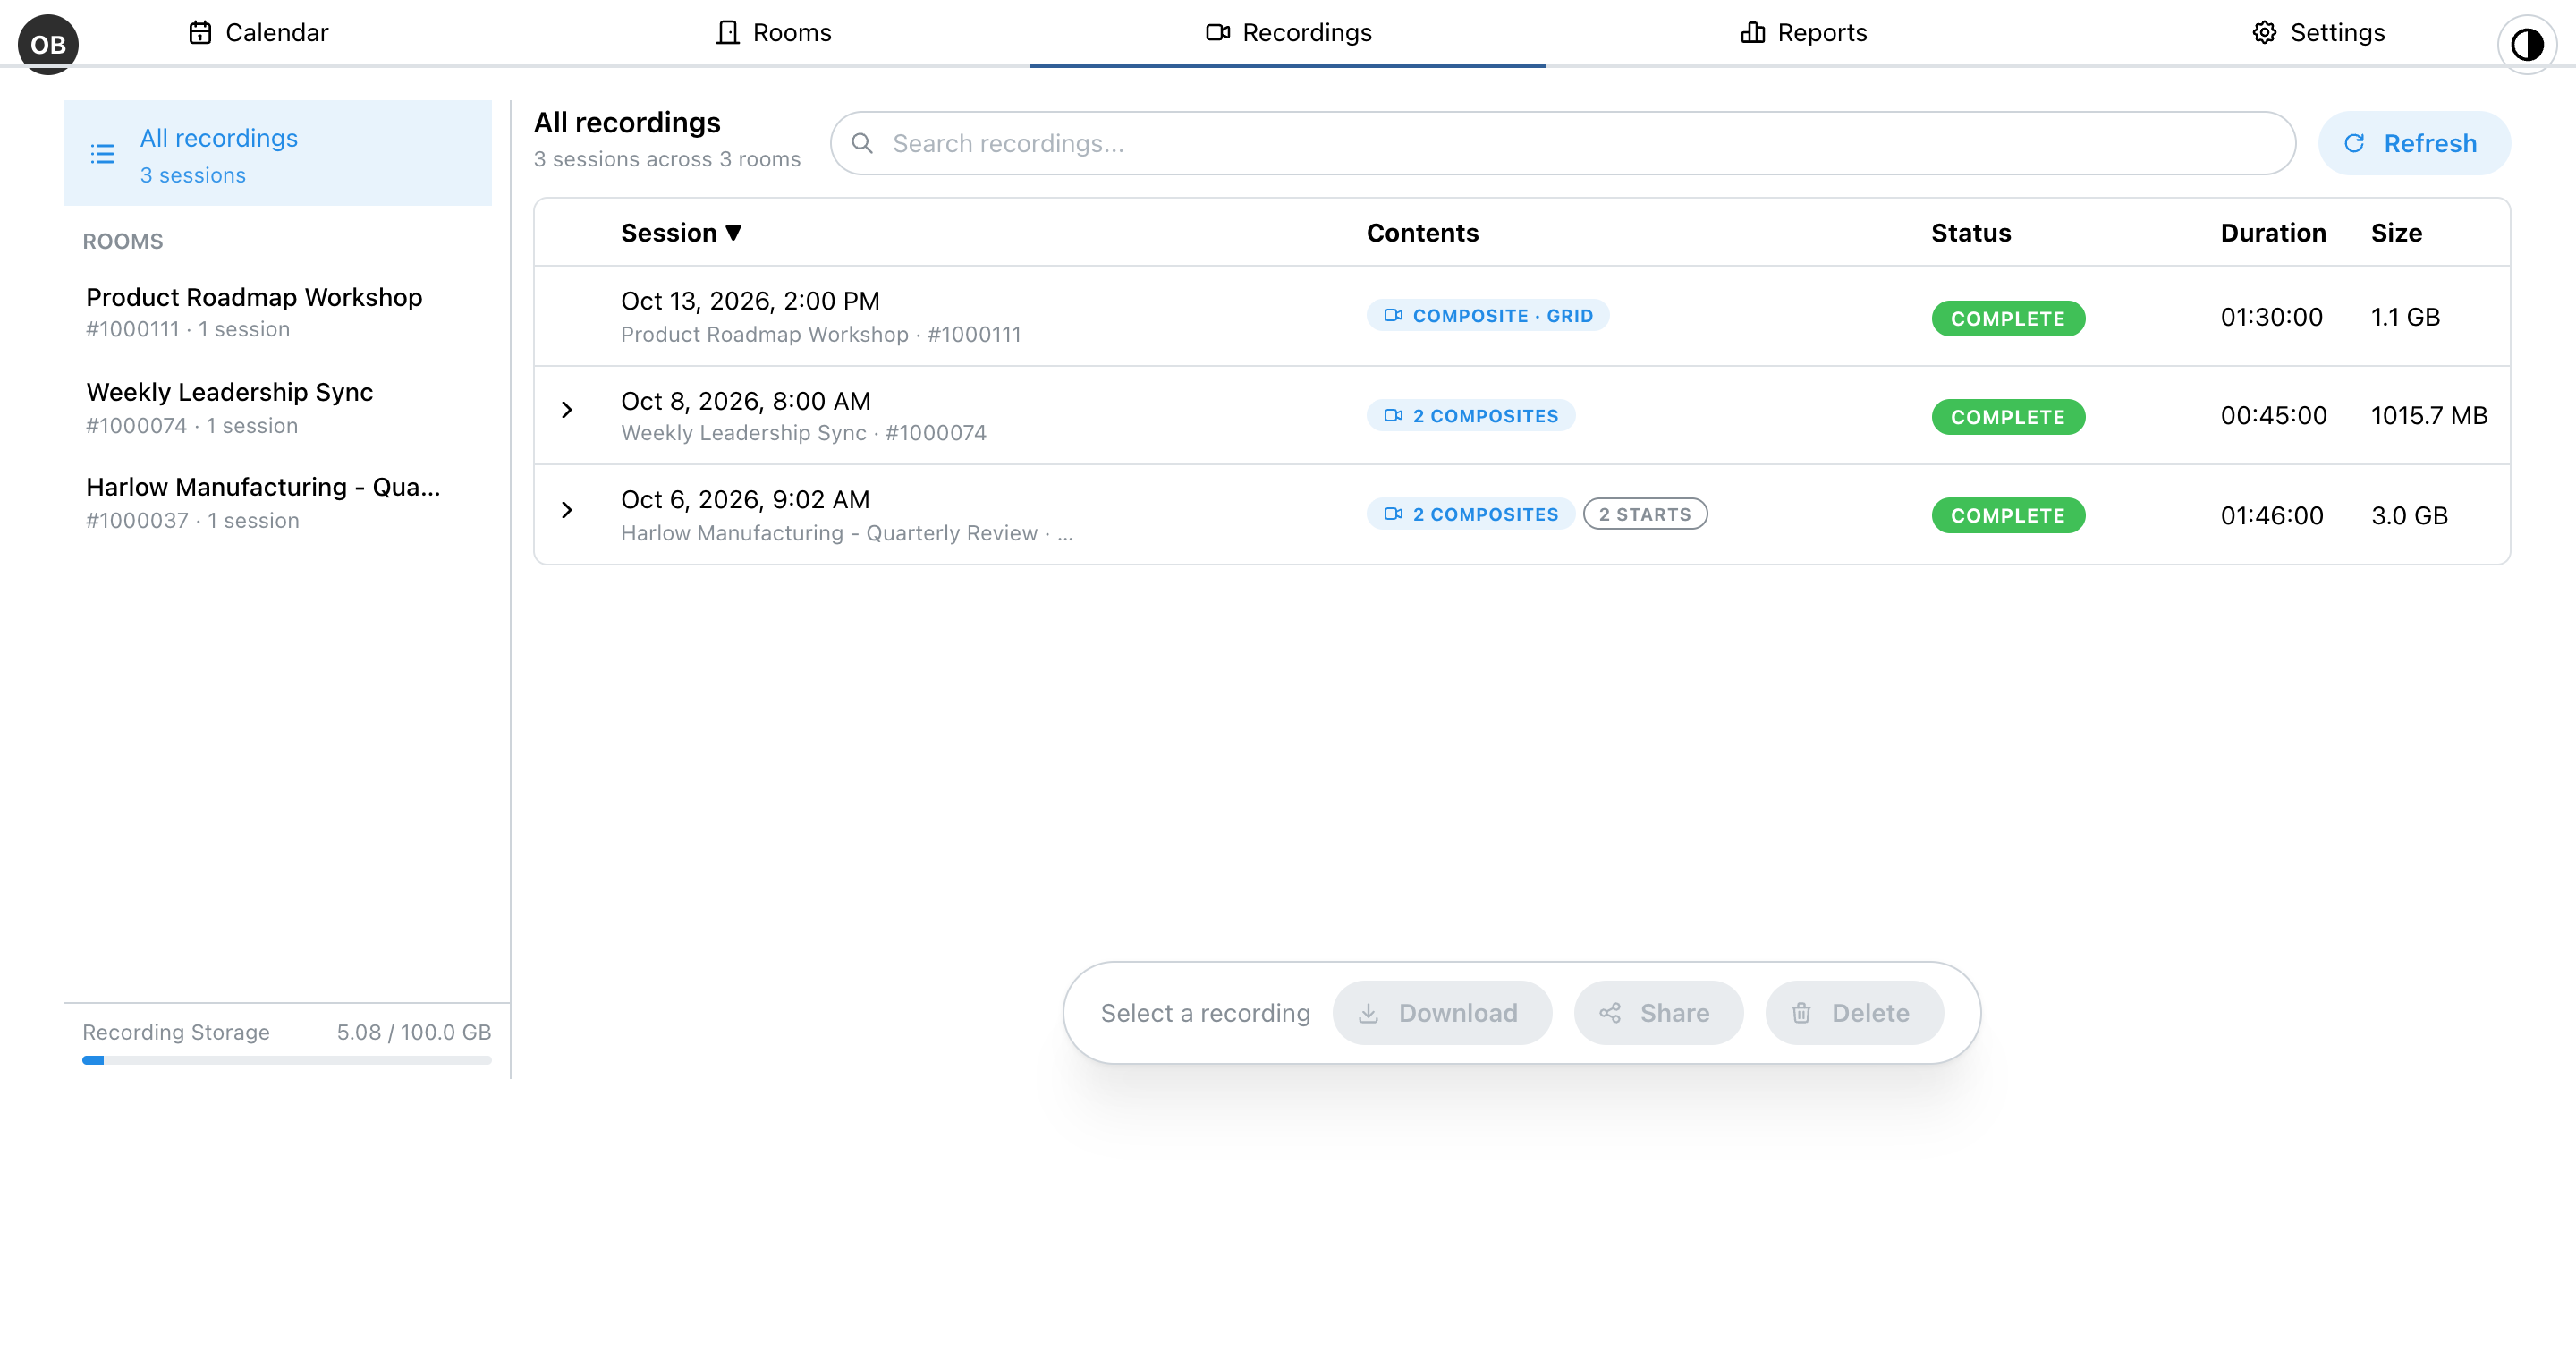This screenshot has width=2576, height=1360.
Task: Toggle the dark/light theme contrast icon
Action: tap(2527, 44)
